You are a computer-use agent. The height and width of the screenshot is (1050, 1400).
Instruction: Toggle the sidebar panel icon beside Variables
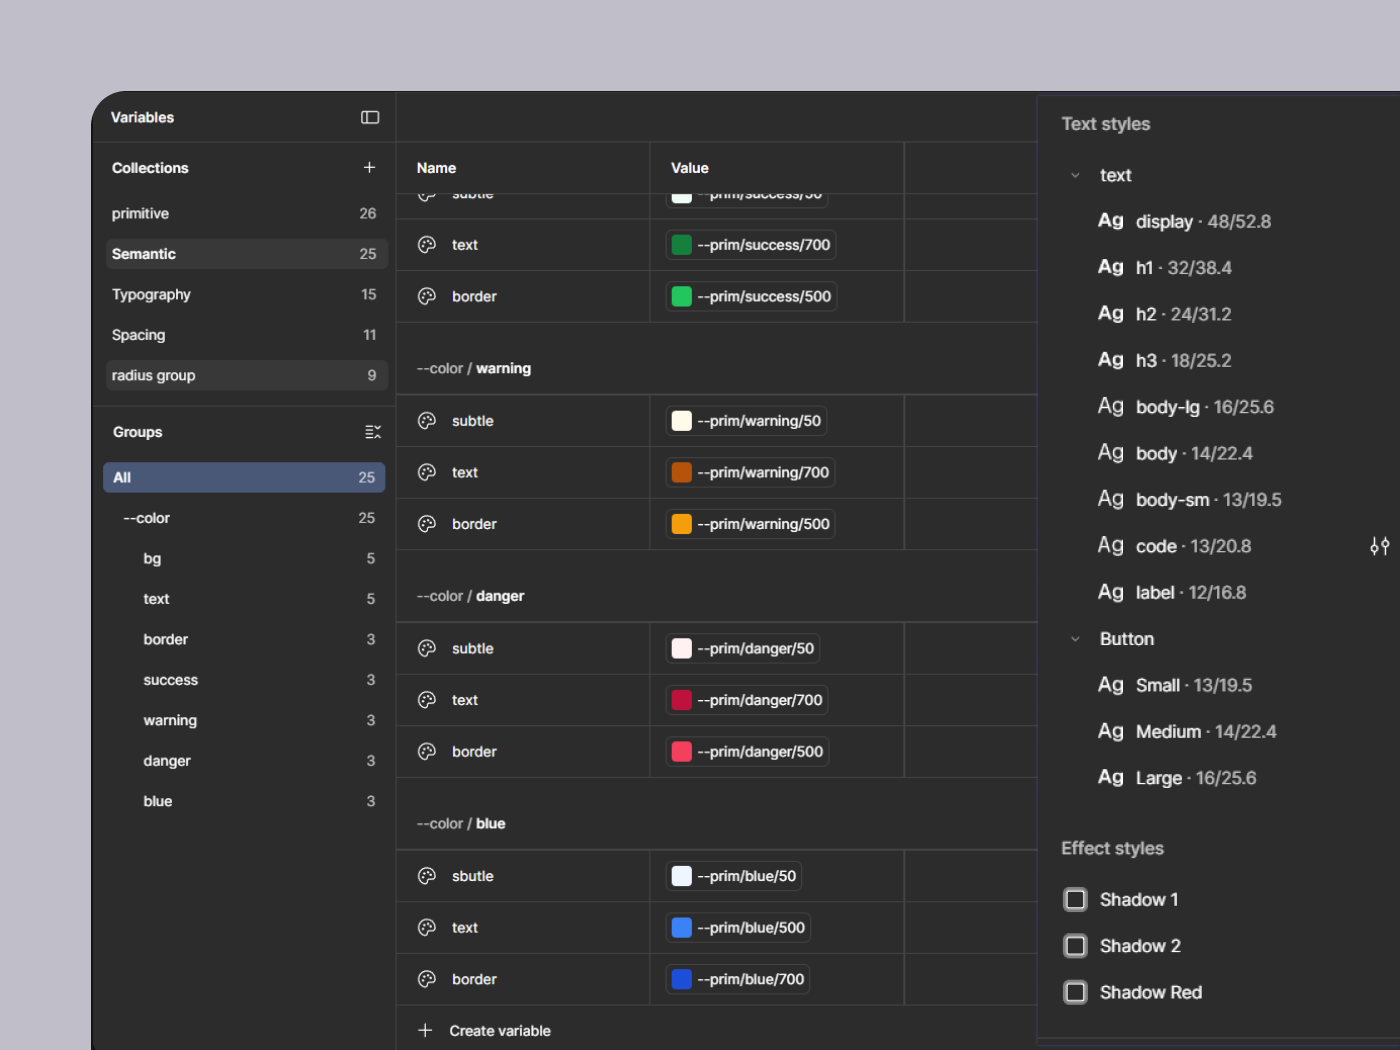click(370, 117)
